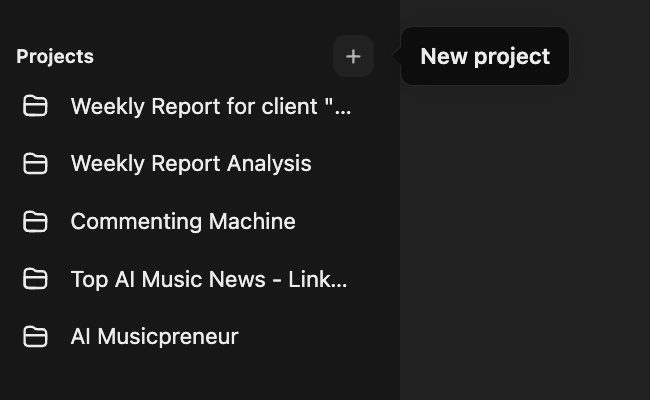Click the Projects section heading
Image resolution: width=650 pixels, height=400 pixels.
[x=55, y=57]
